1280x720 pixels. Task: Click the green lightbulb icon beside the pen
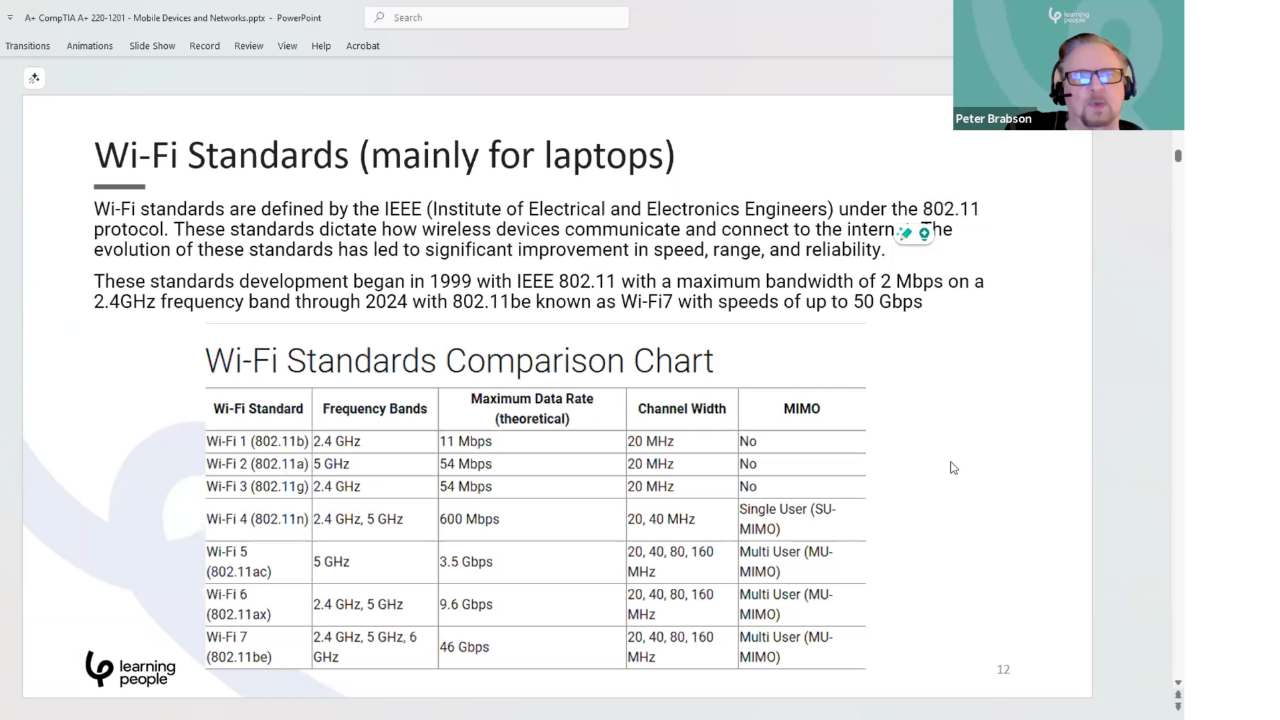(x=924, y=233)
